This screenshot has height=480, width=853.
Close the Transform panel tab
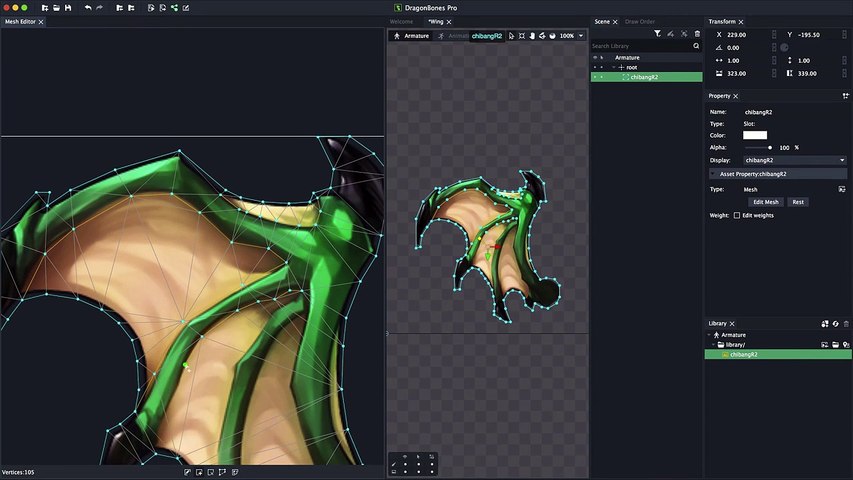coord(741,22)
